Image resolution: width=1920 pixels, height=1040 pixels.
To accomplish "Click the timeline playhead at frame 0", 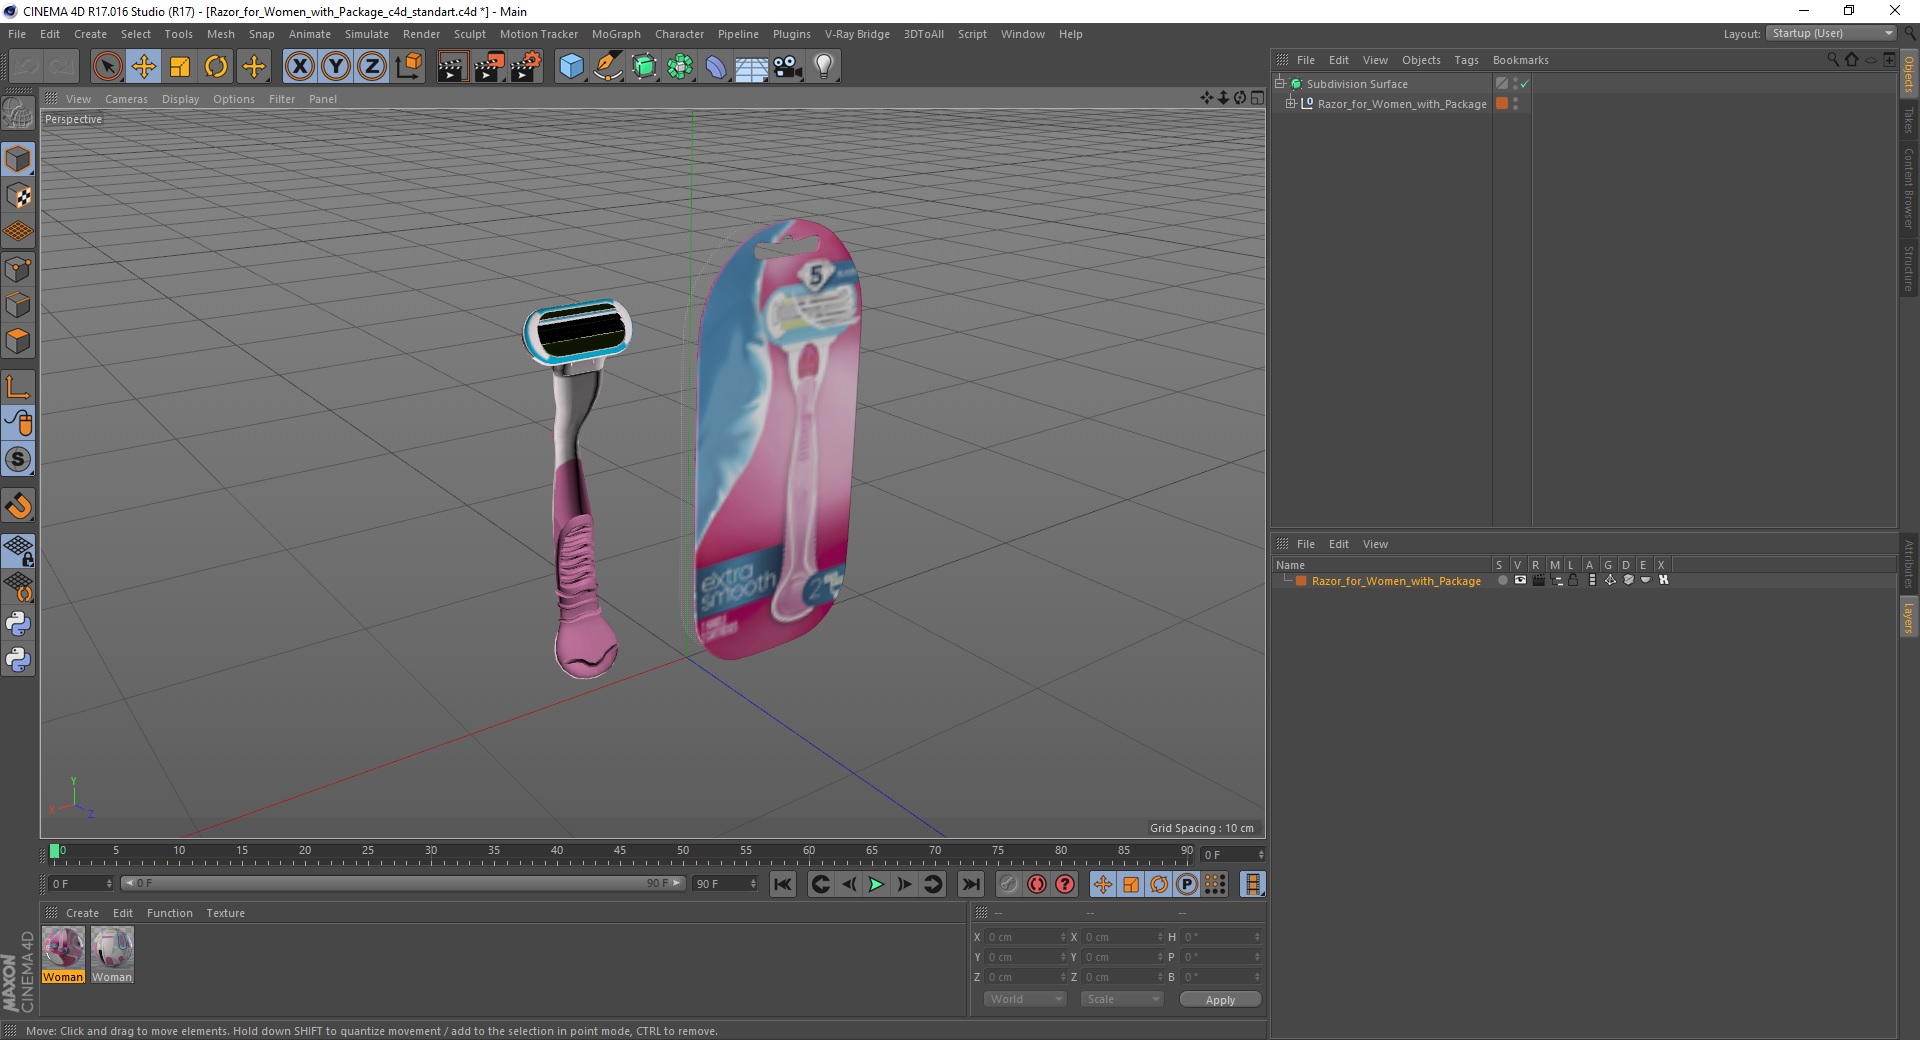I will coord(55,851).
